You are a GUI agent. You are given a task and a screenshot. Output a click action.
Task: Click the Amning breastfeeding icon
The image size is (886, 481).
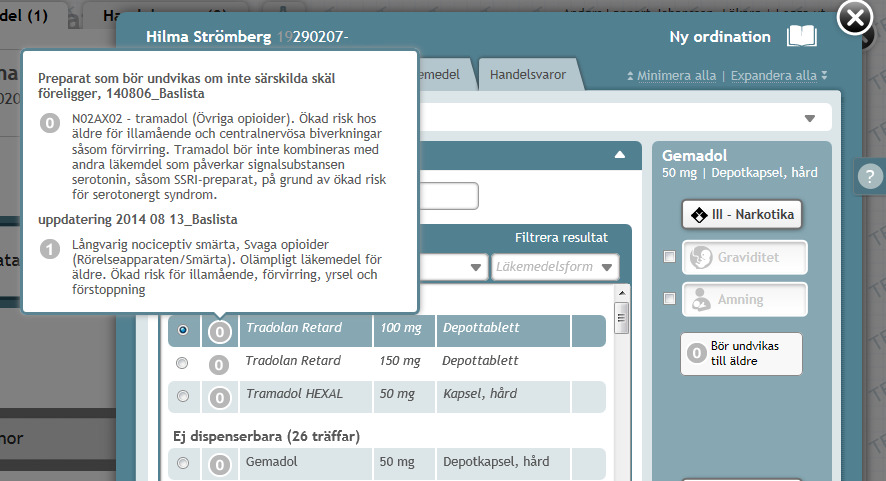(x=701, y=299)
